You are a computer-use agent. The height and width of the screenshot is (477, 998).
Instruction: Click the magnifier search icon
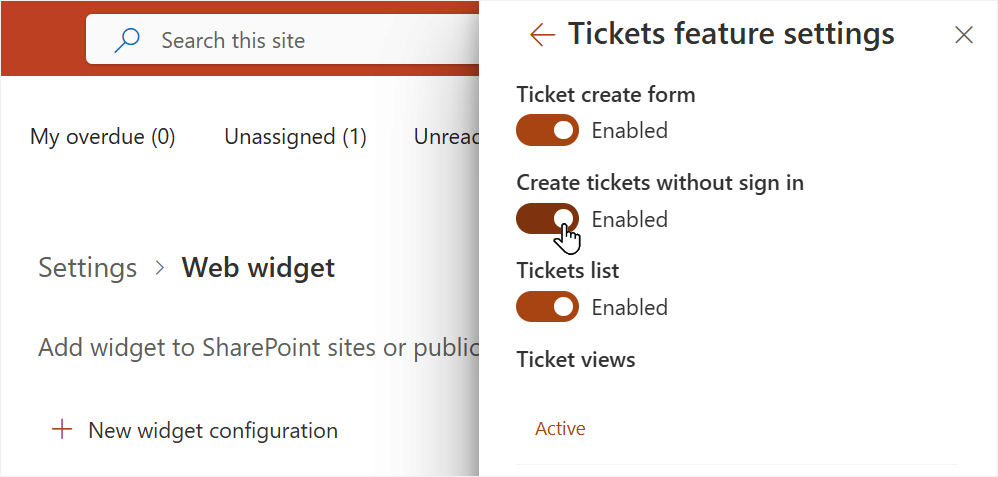point(127,40)
